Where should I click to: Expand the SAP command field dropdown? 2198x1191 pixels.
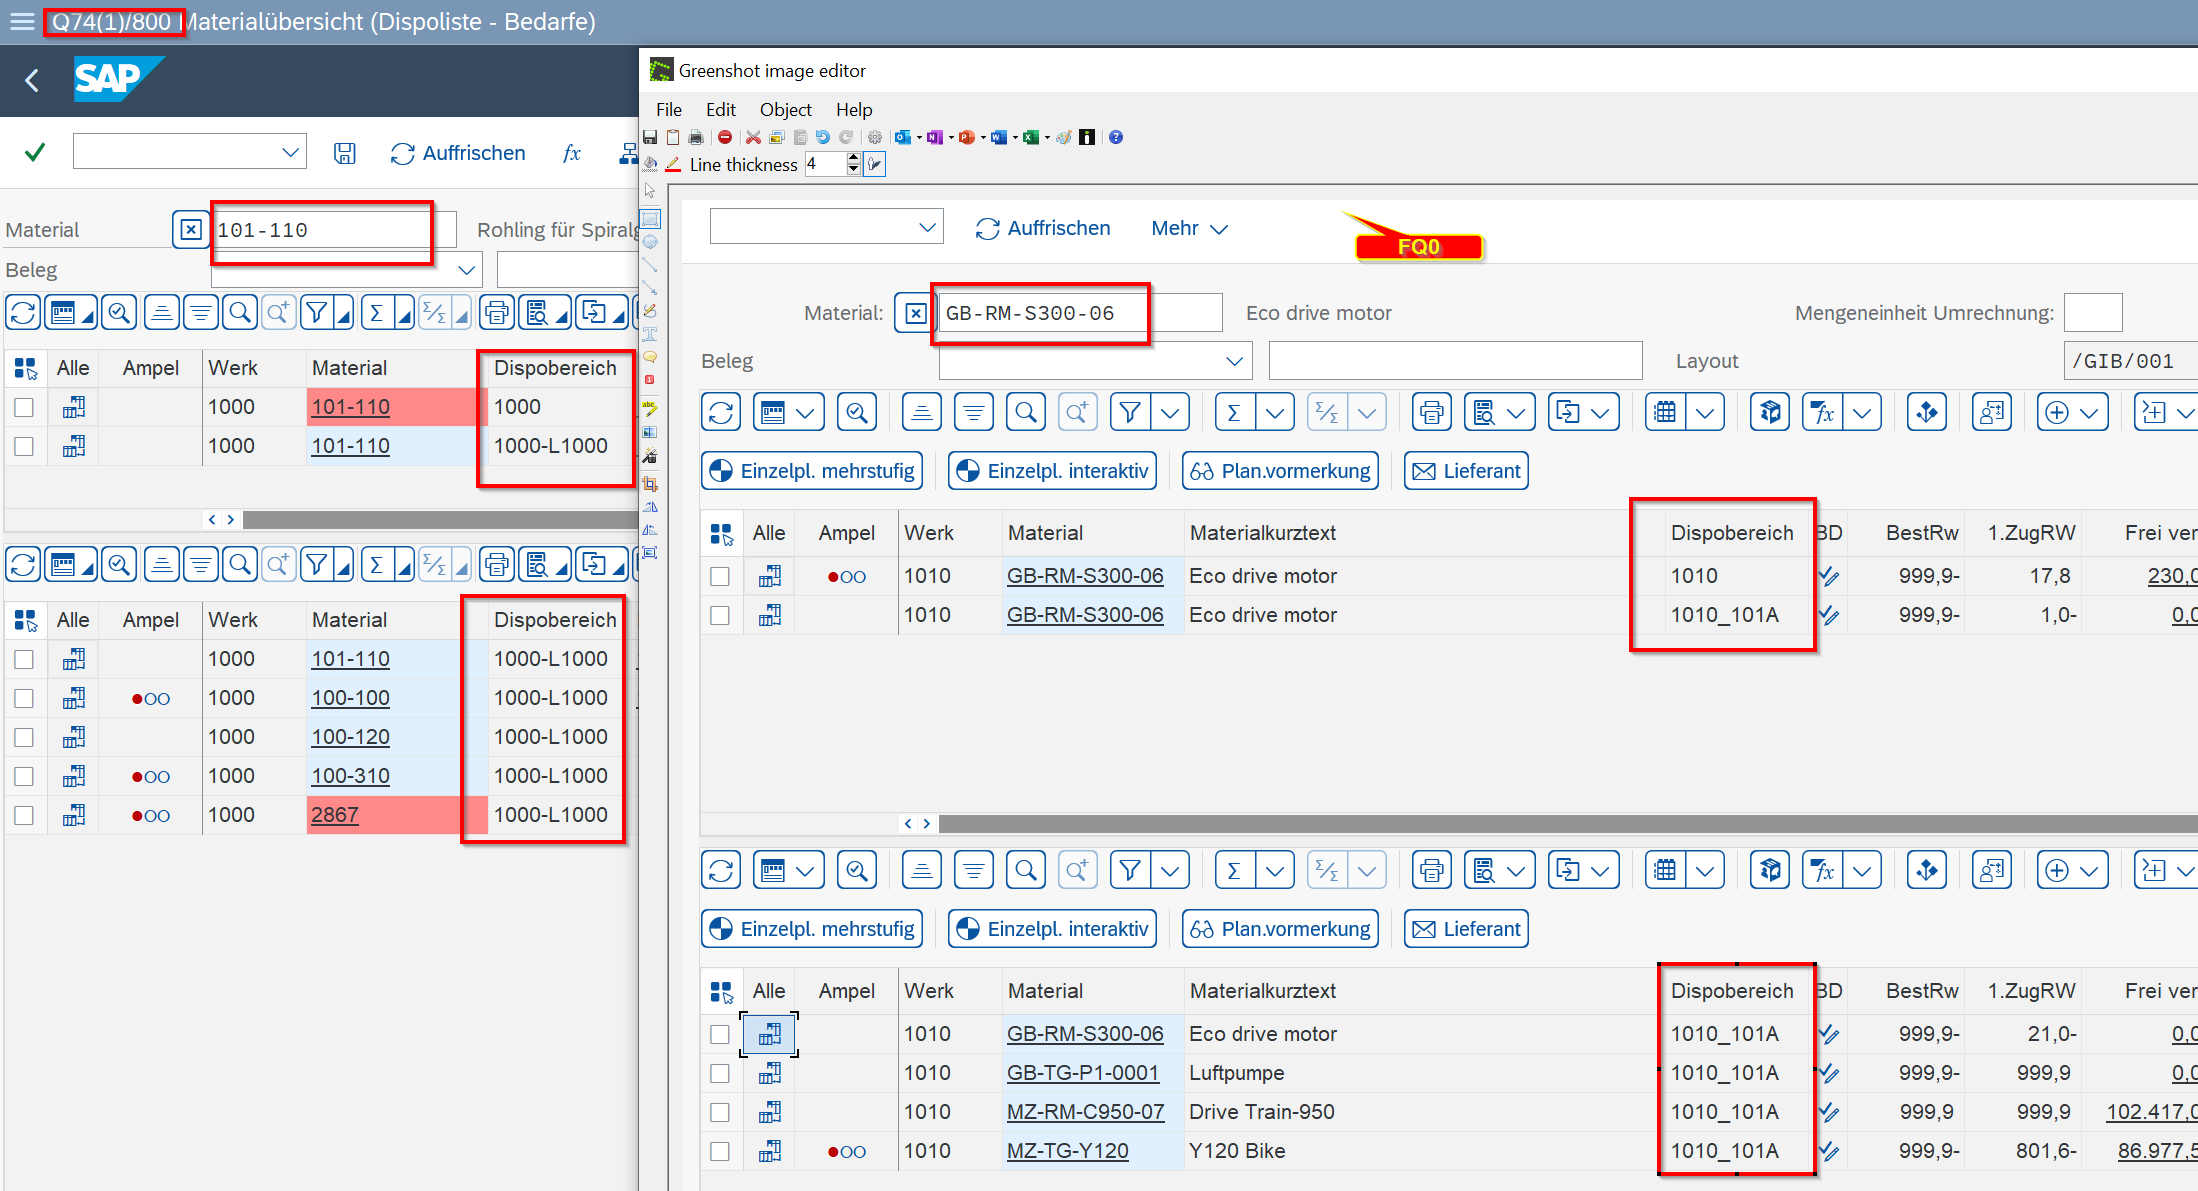[x=290, y=152]
